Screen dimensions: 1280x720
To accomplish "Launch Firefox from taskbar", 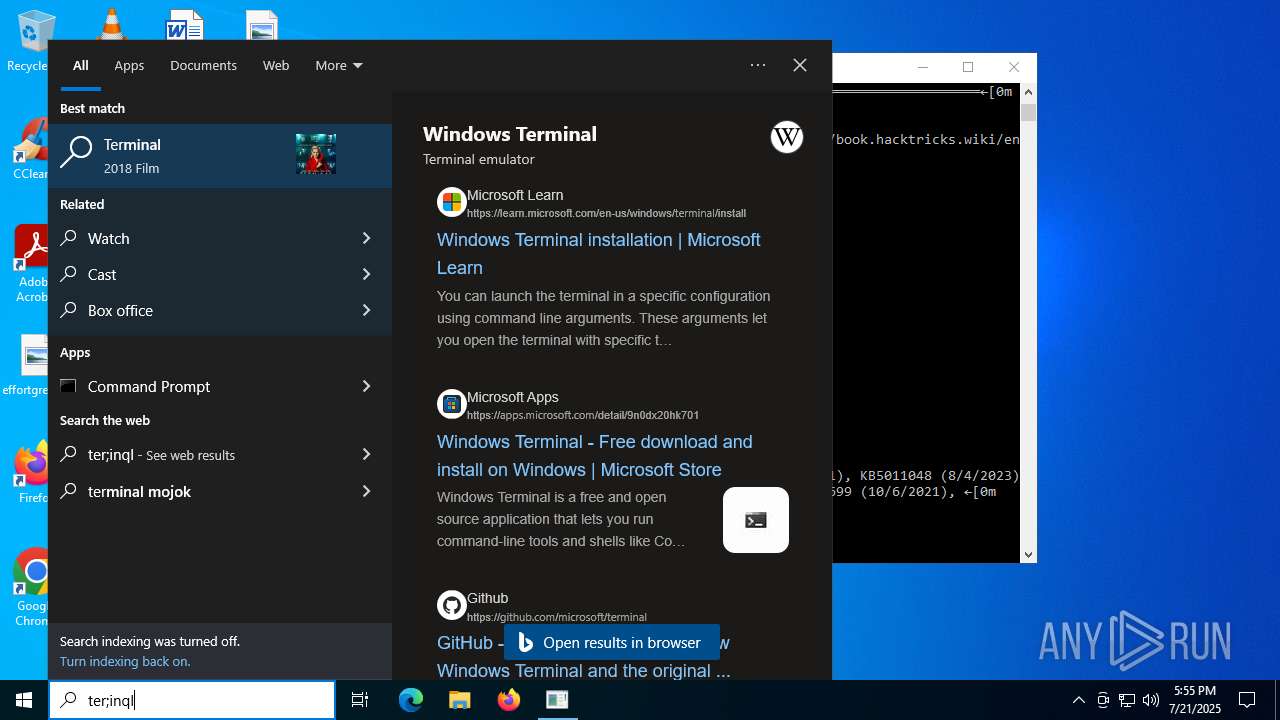I will (509, 700).
